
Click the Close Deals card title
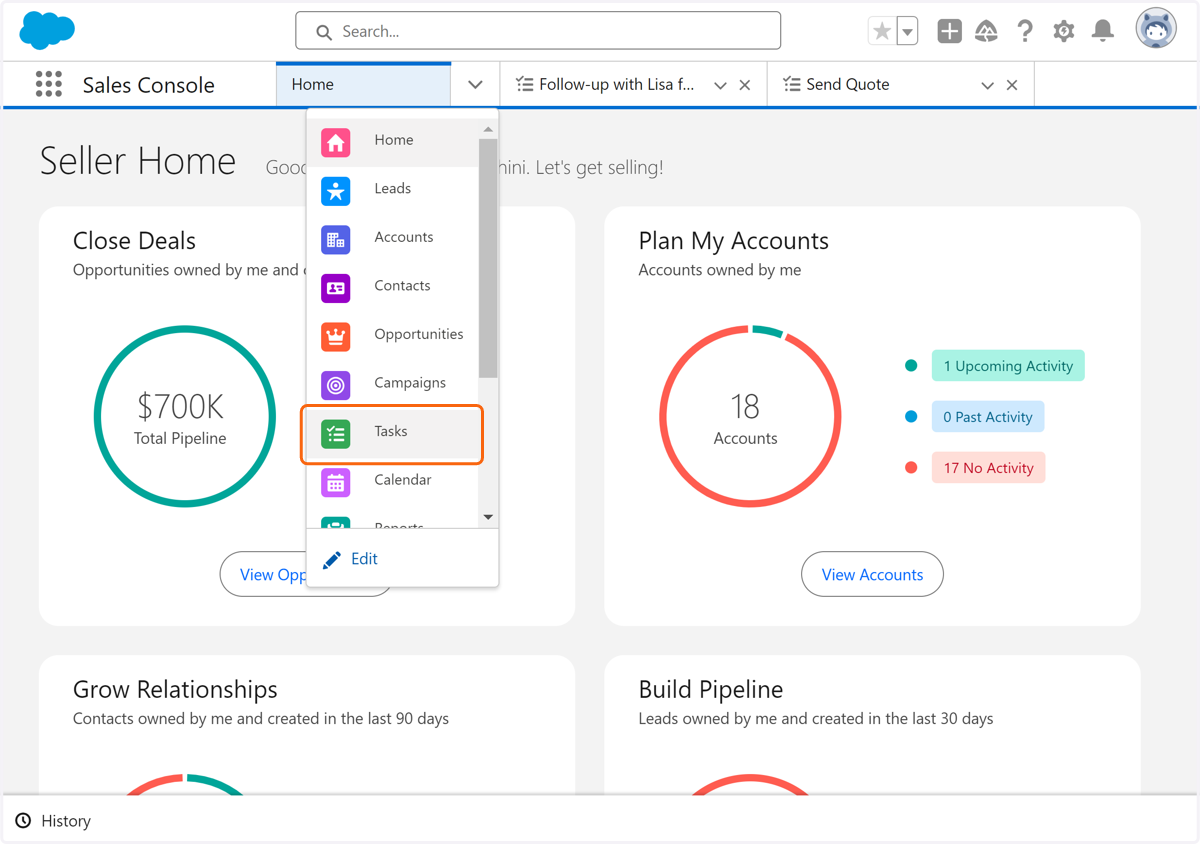134,241
